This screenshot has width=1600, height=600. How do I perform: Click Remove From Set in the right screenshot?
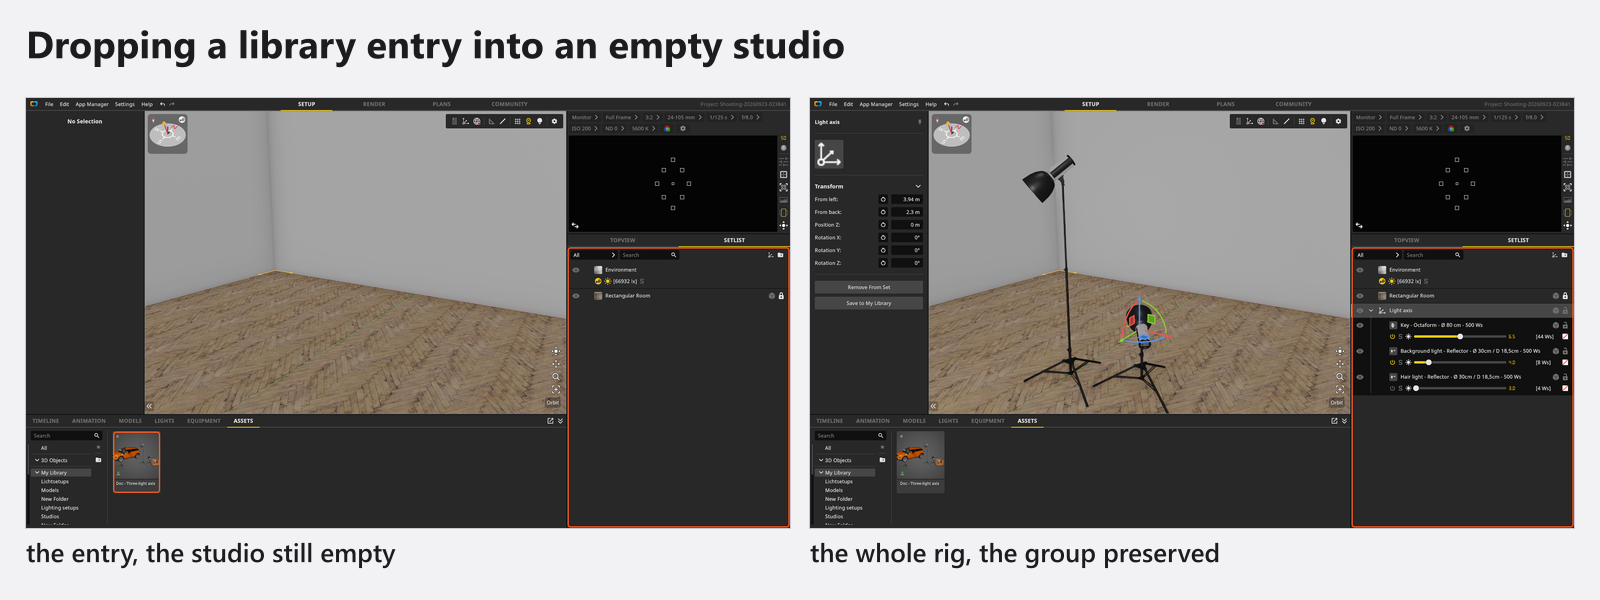point(869,287)
